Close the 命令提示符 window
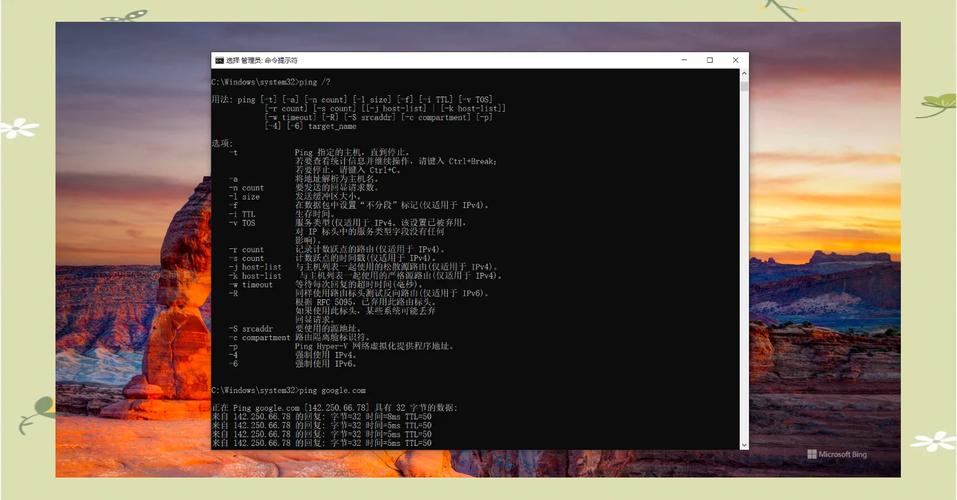Image resolution: width=957 pixels, height=500 pixels. 735,60
